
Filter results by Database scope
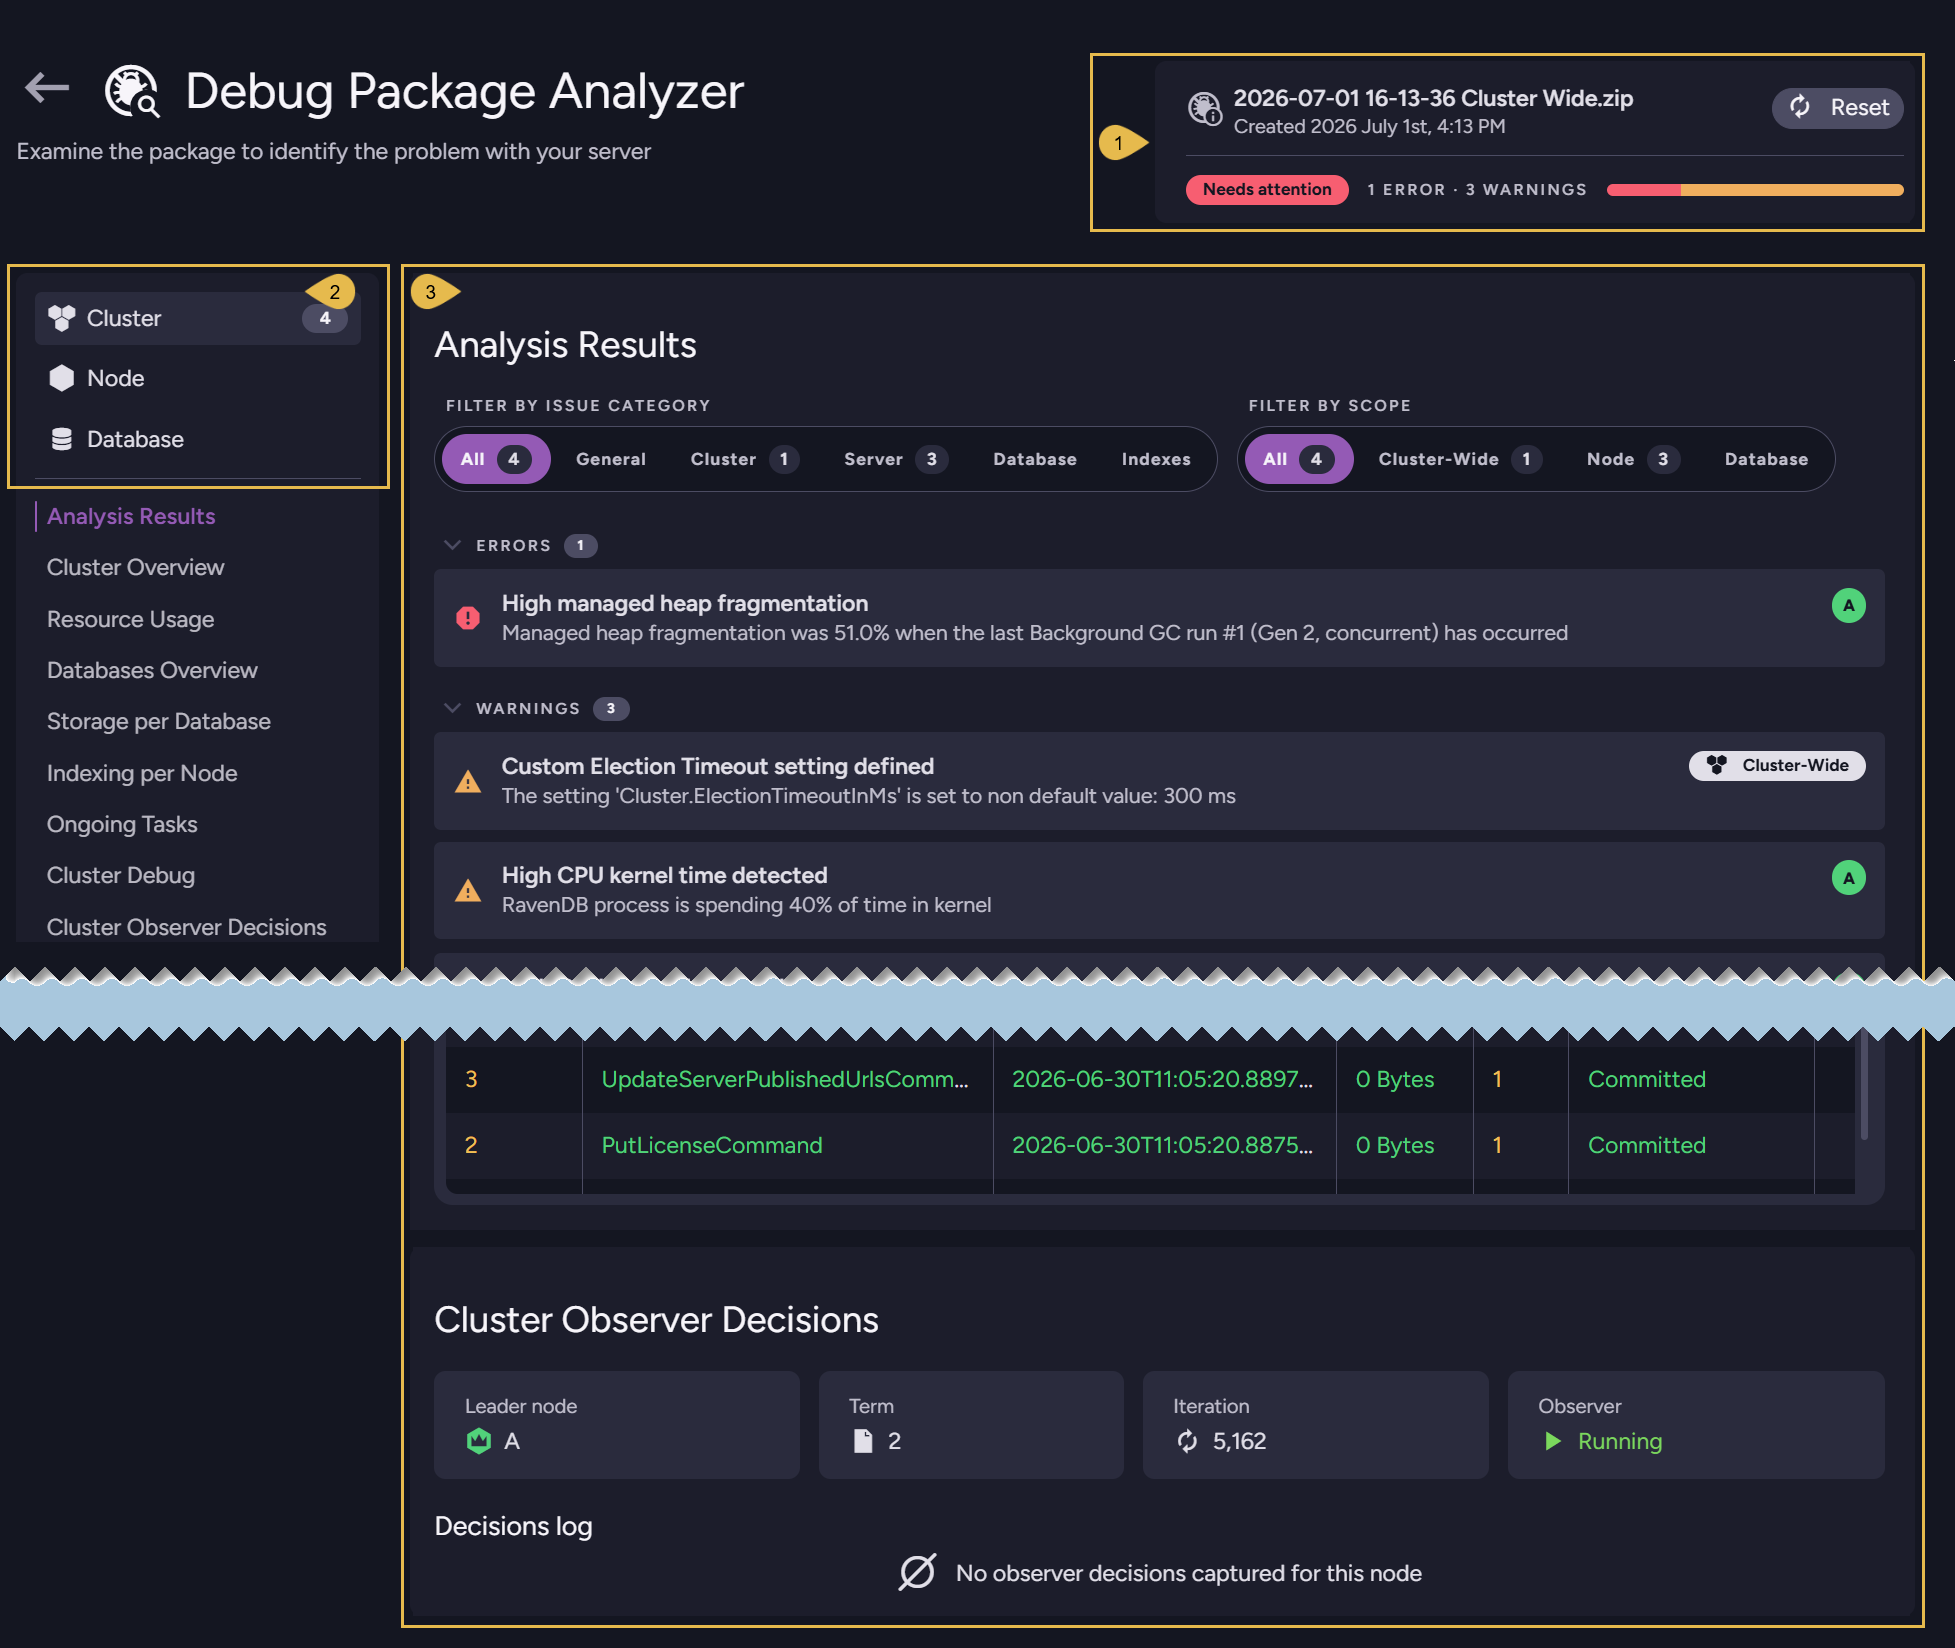pos(1766,459)
